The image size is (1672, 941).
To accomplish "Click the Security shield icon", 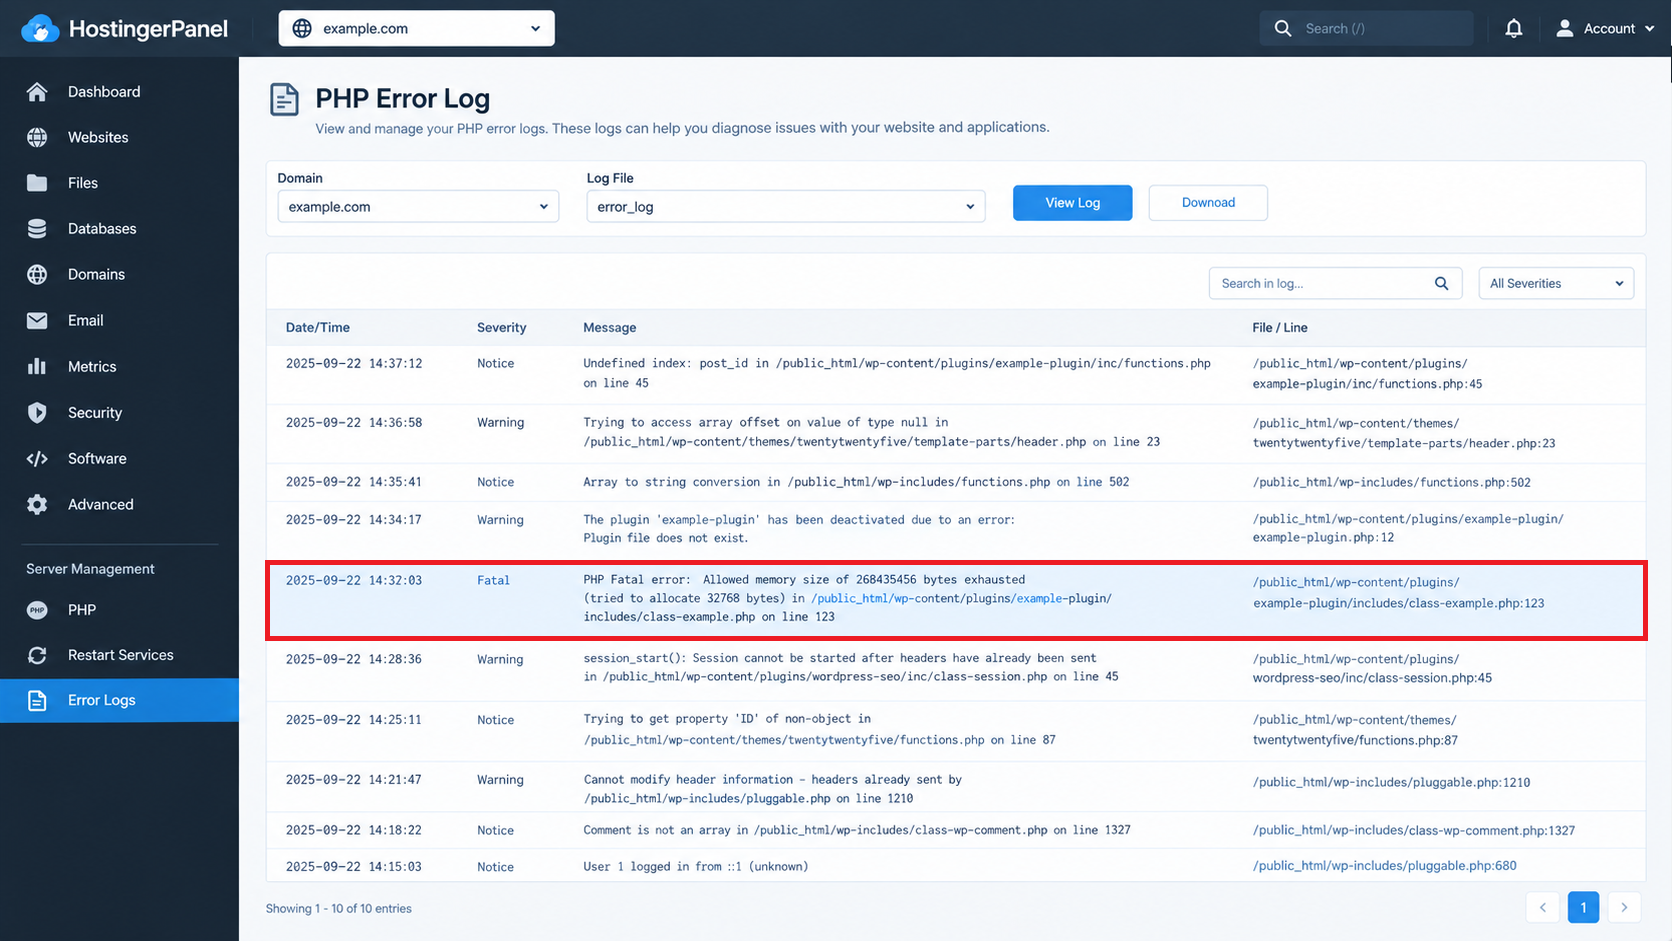I will click(x=37, y=413).
